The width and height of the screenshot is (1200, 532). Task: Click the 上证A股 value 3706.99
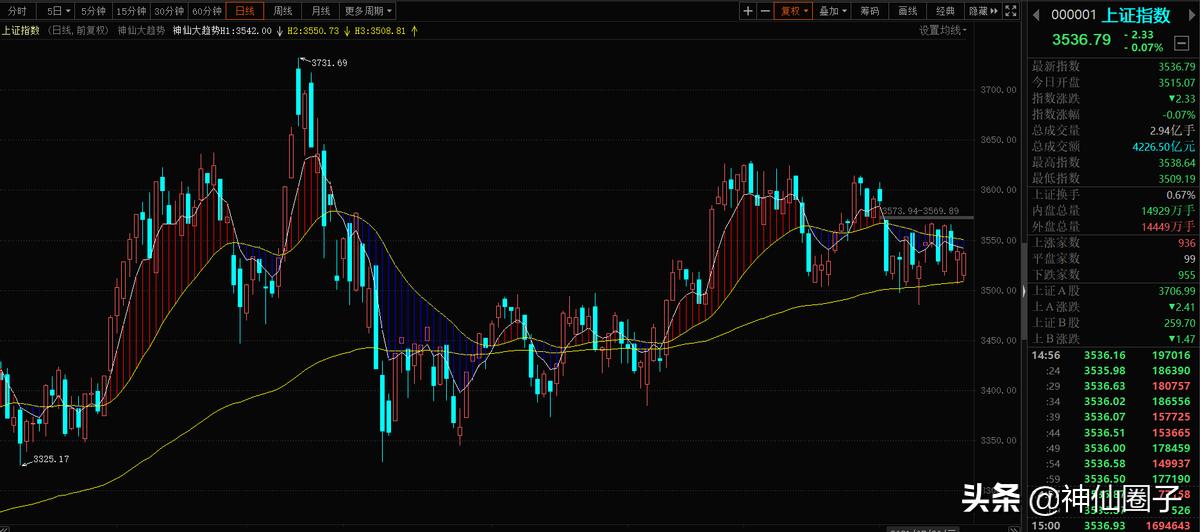1175,290
